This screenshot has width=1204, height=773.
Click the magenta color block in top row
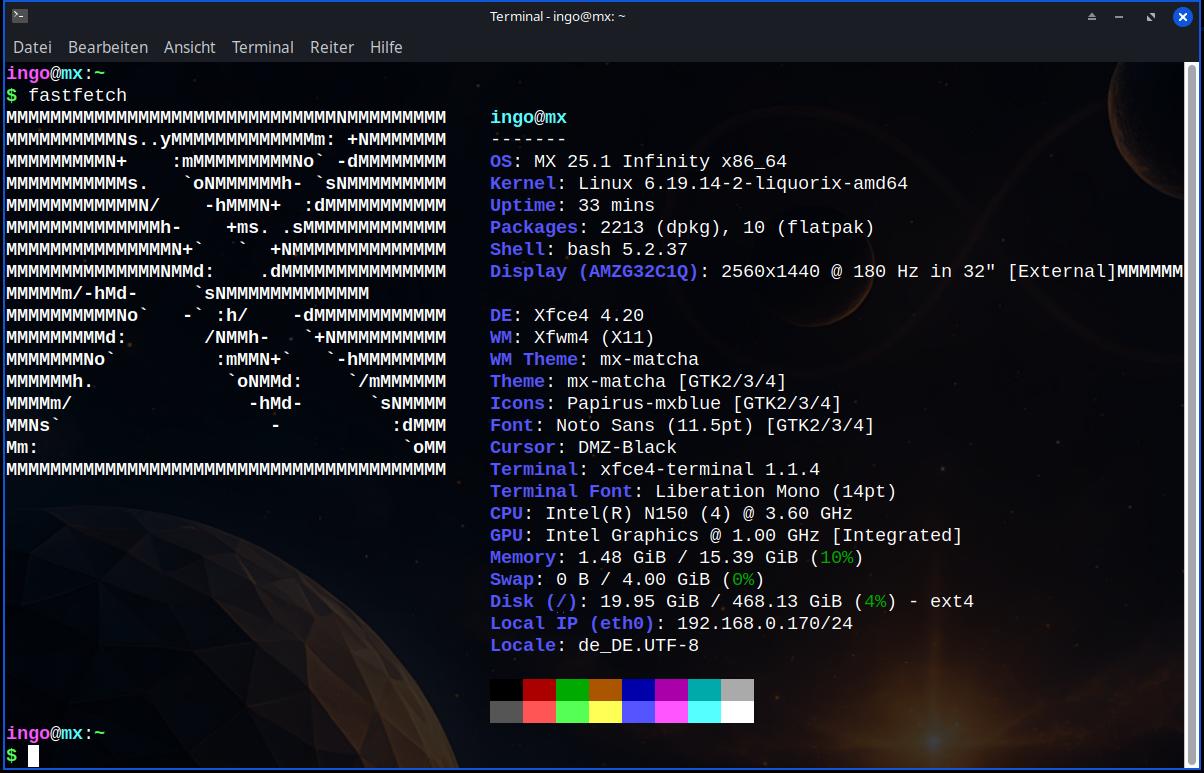tap(671, 690)
